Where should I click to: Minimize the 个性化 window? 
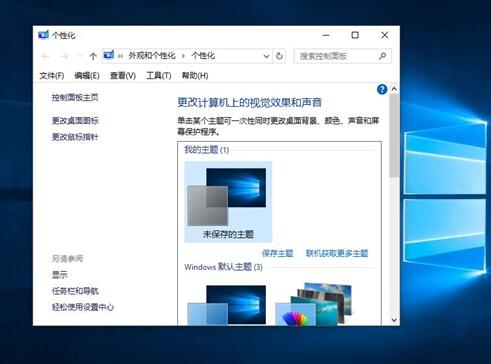coord(326,35)
